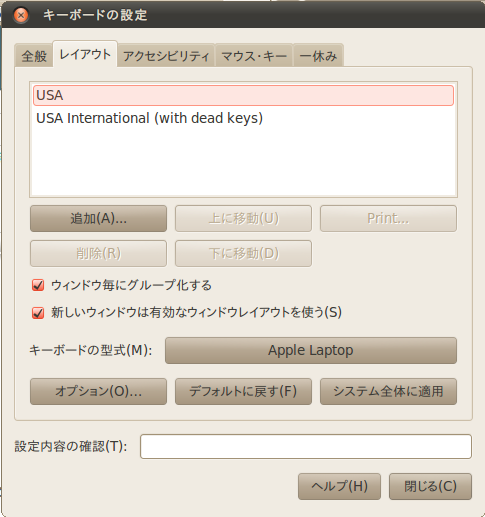Open the Apple Laptop keyboard model selector
Viewport: 485px width, 517px height.
pos(311,351)
